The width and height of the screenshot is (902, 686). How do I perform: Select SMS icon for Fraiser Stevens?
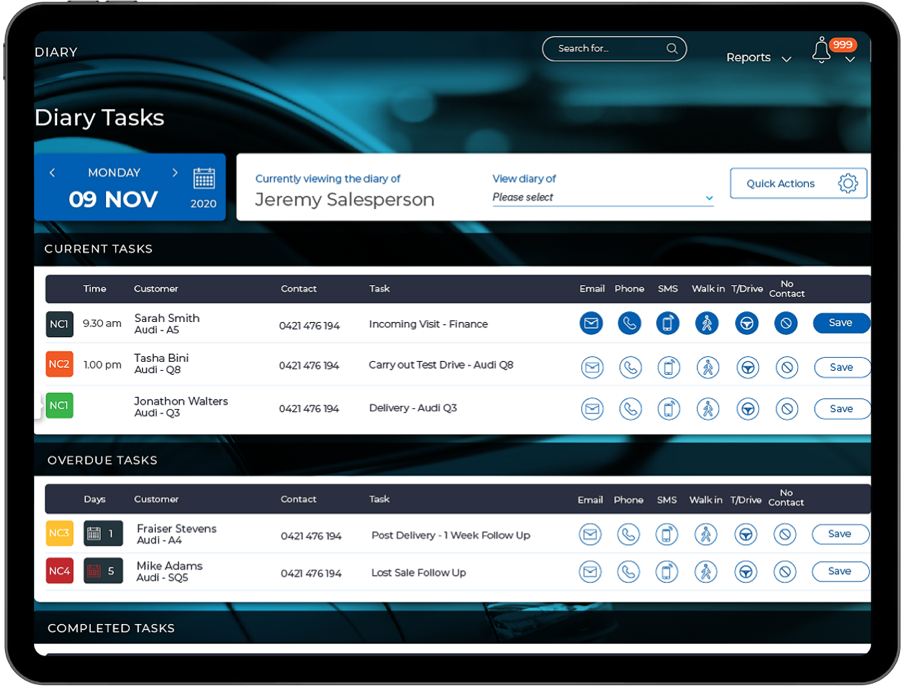click(x=667, y=535)
